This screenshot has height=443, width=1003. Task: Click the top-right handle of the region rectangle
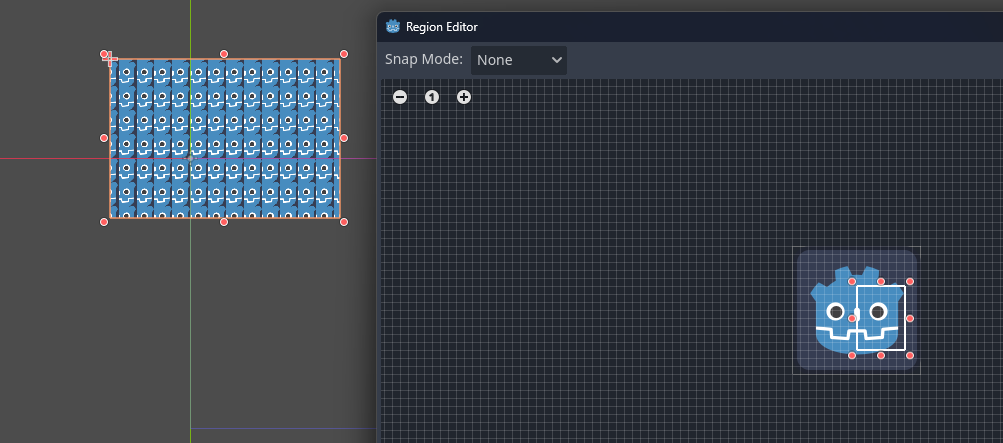pyautogui.click(x=910, y=281)
